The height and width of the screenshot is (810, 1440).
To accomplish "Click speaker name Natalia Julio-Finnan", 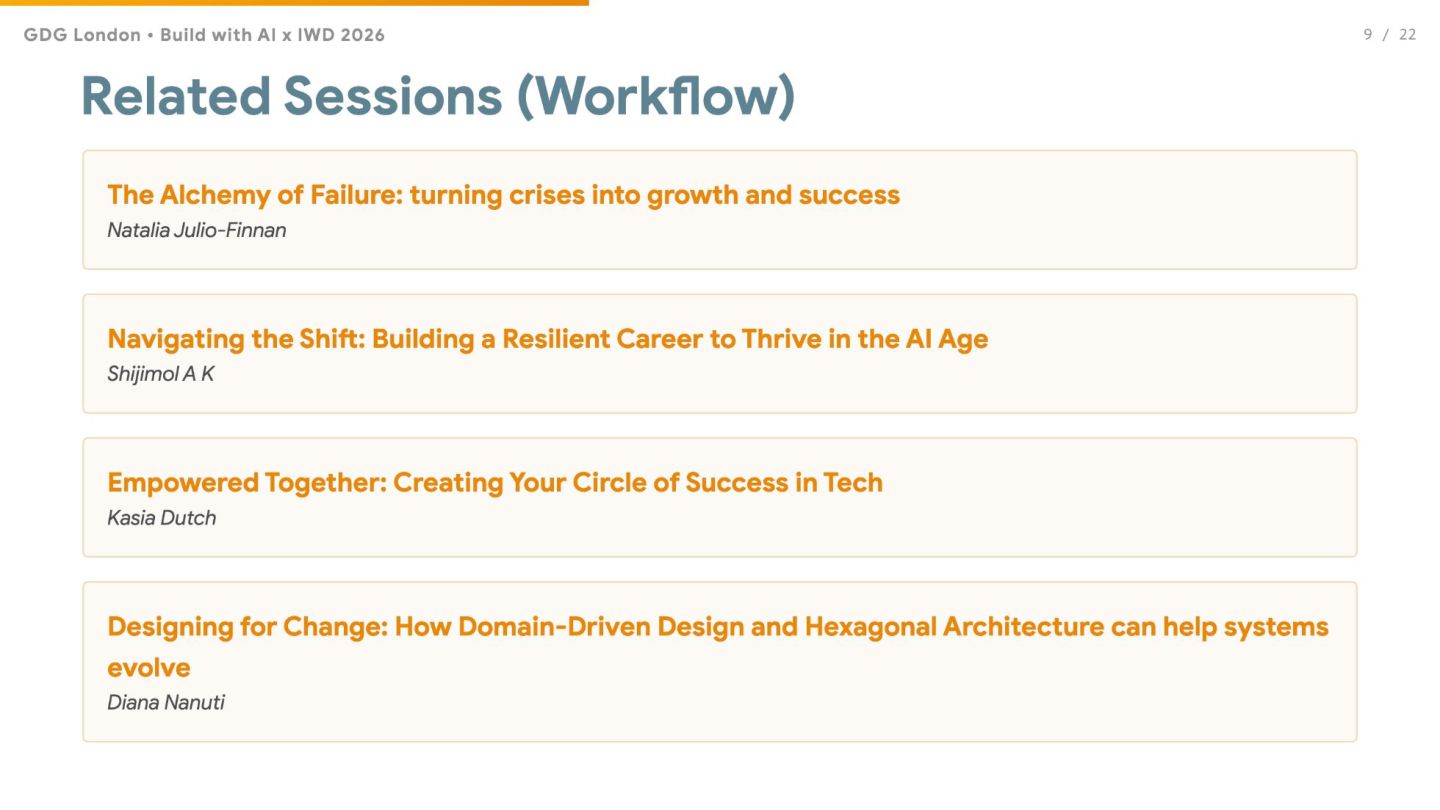I will click(x=197, y=230).
